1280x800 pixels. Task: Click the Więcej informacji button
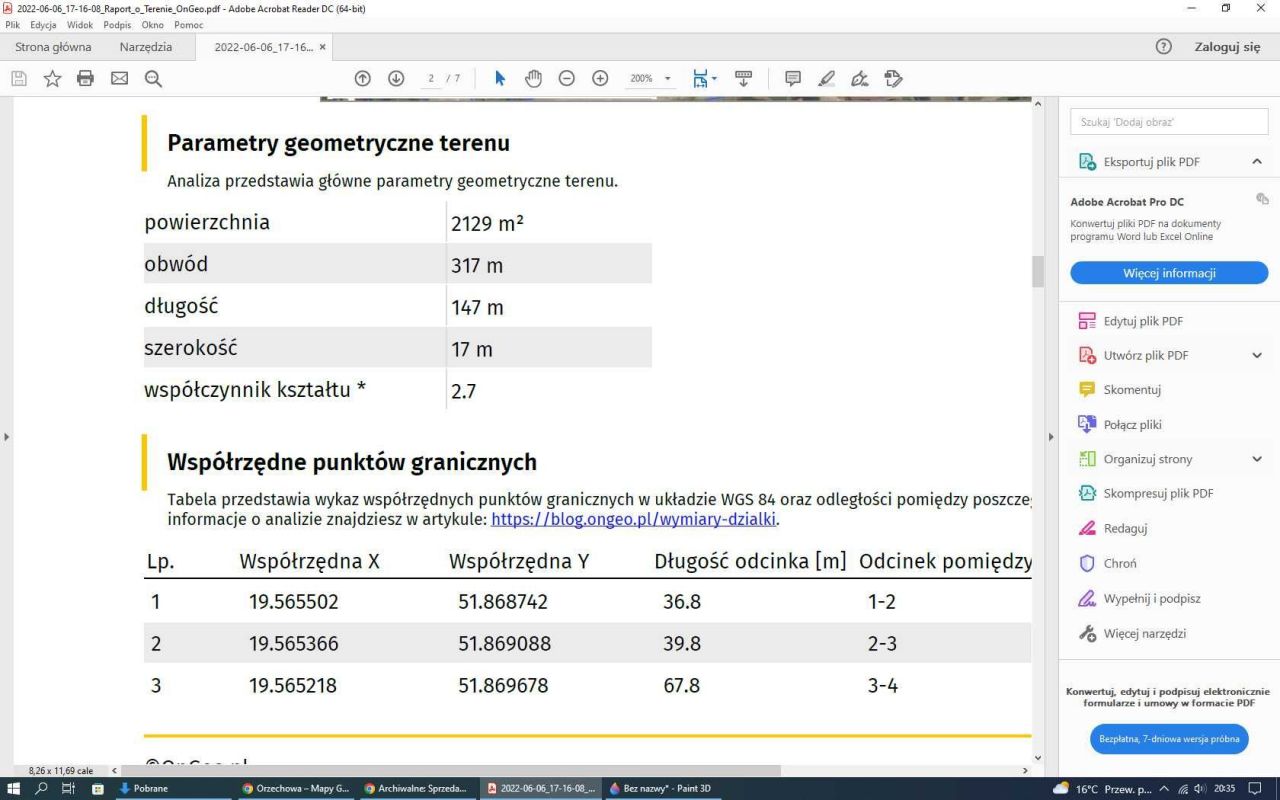pos(1168,273)
